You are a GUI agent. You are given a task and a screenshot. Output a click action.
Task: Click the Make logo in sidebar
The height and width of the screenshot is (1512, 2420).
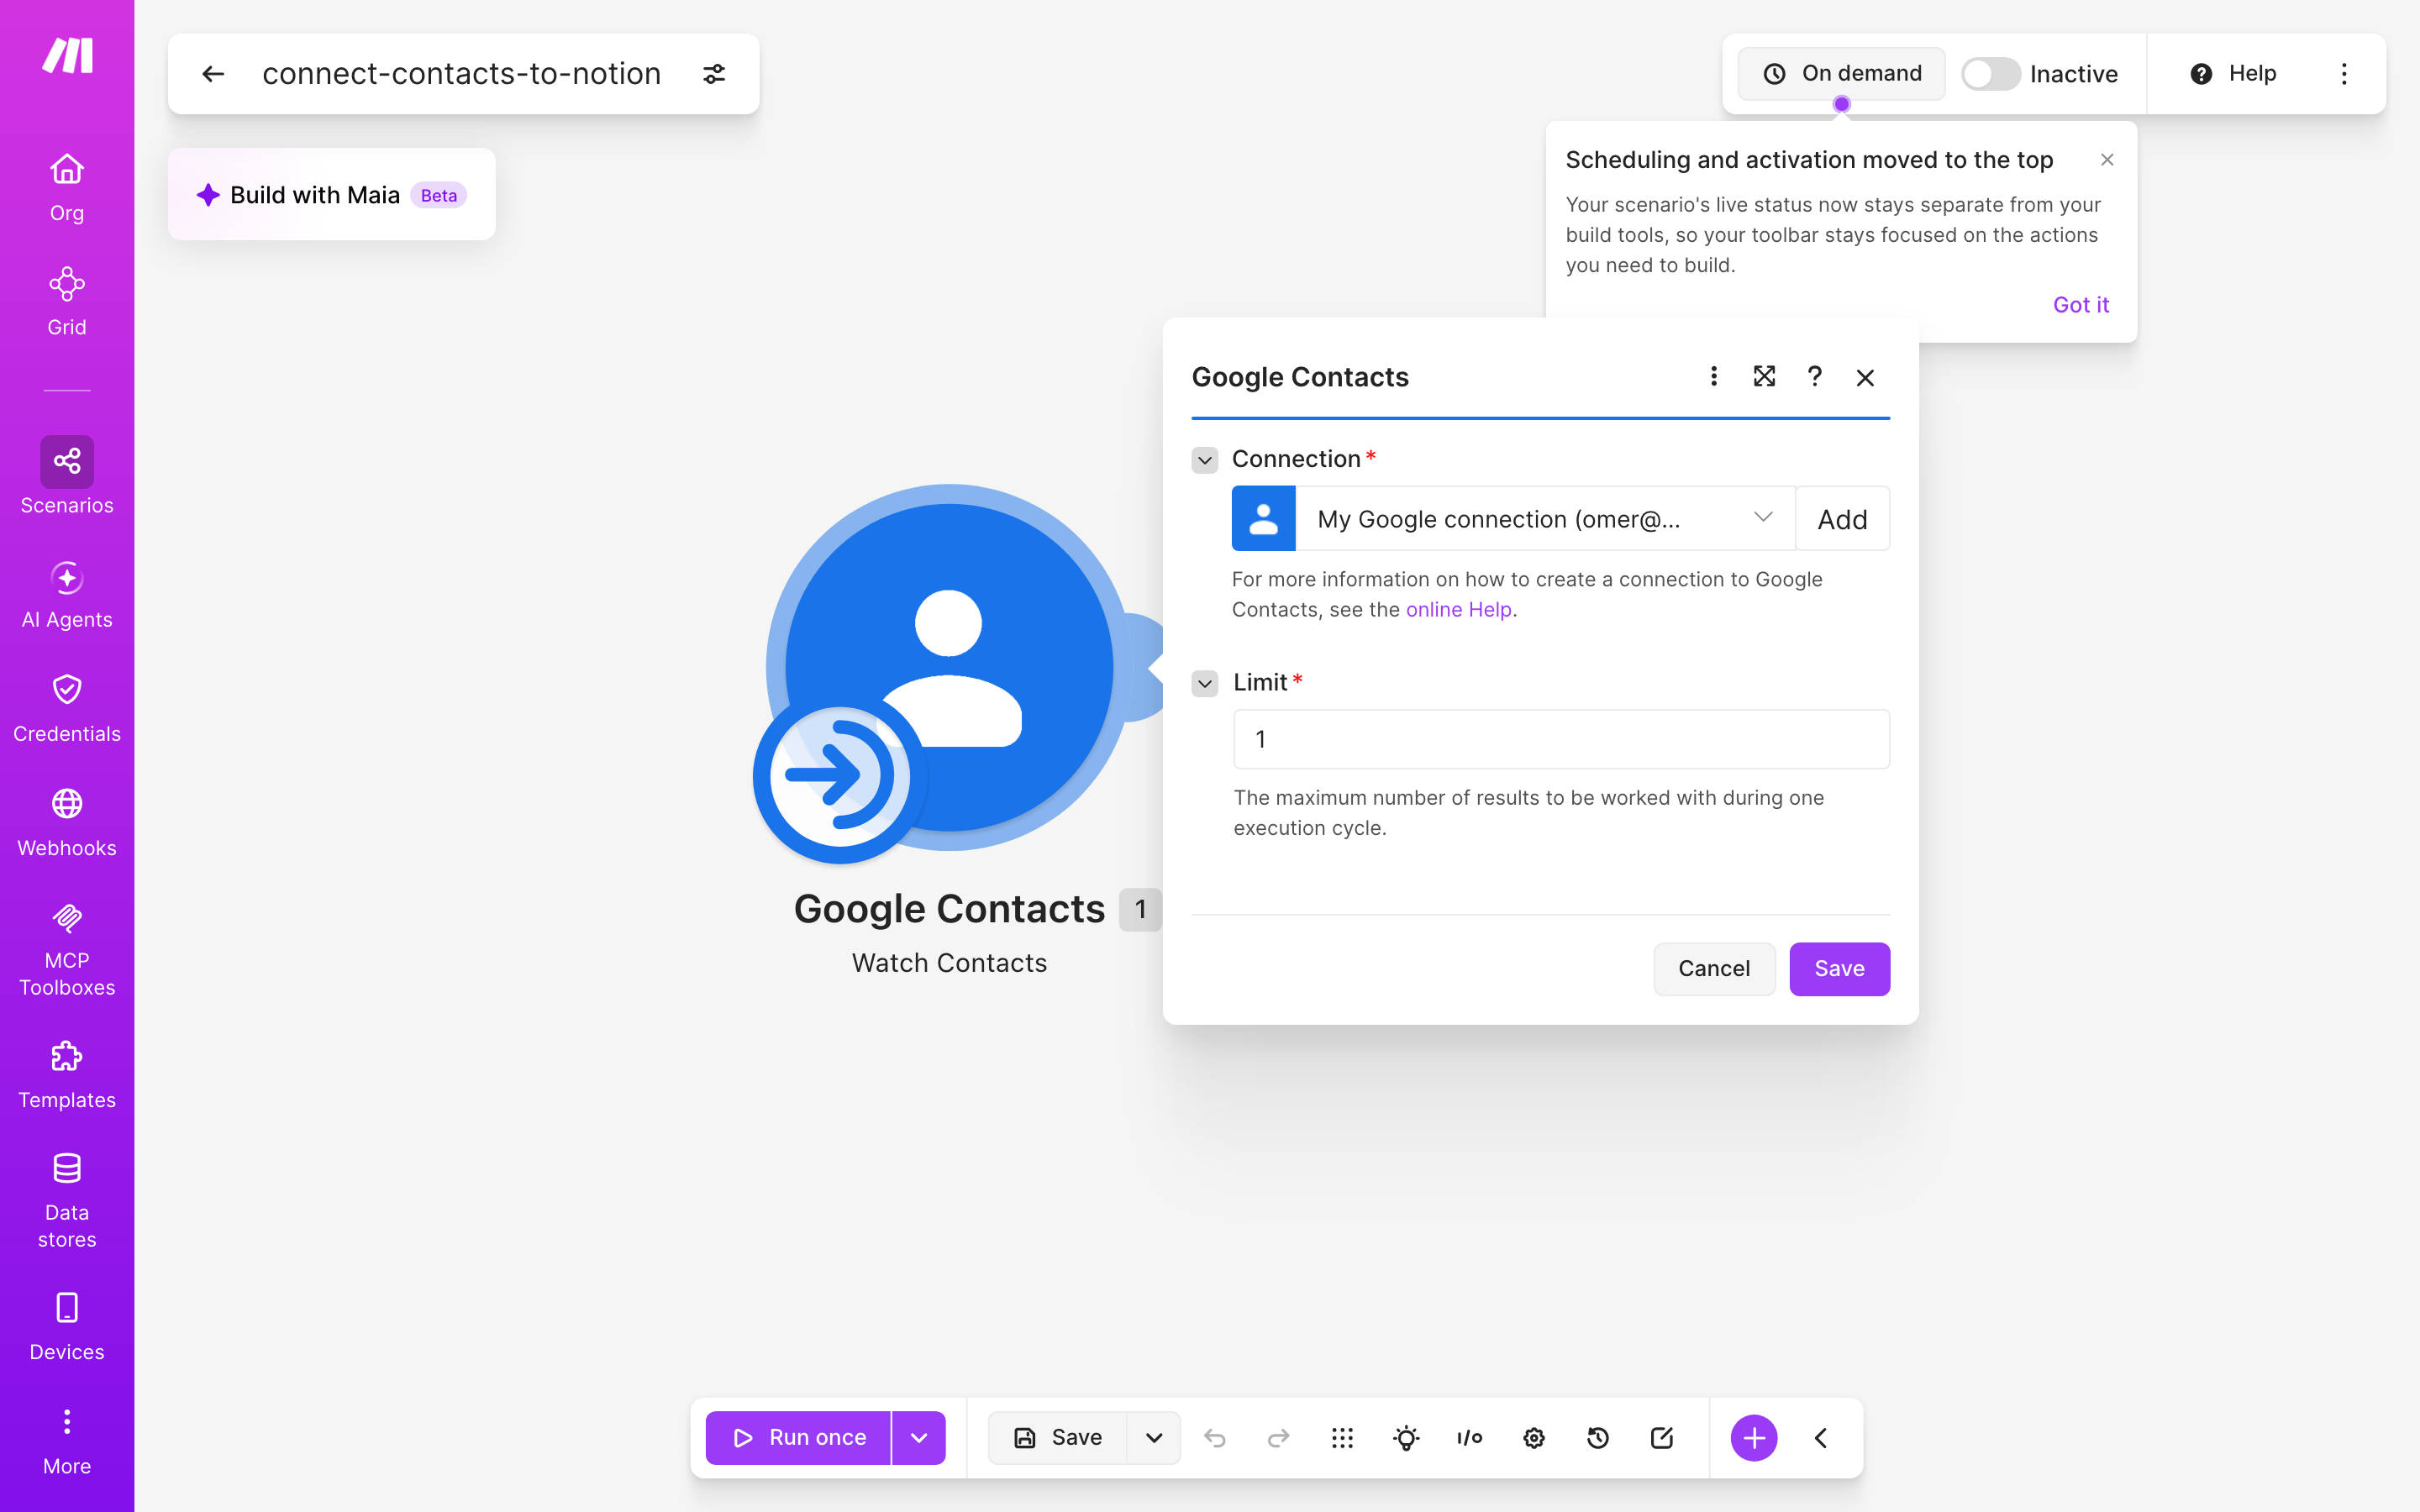click(67, 56)
